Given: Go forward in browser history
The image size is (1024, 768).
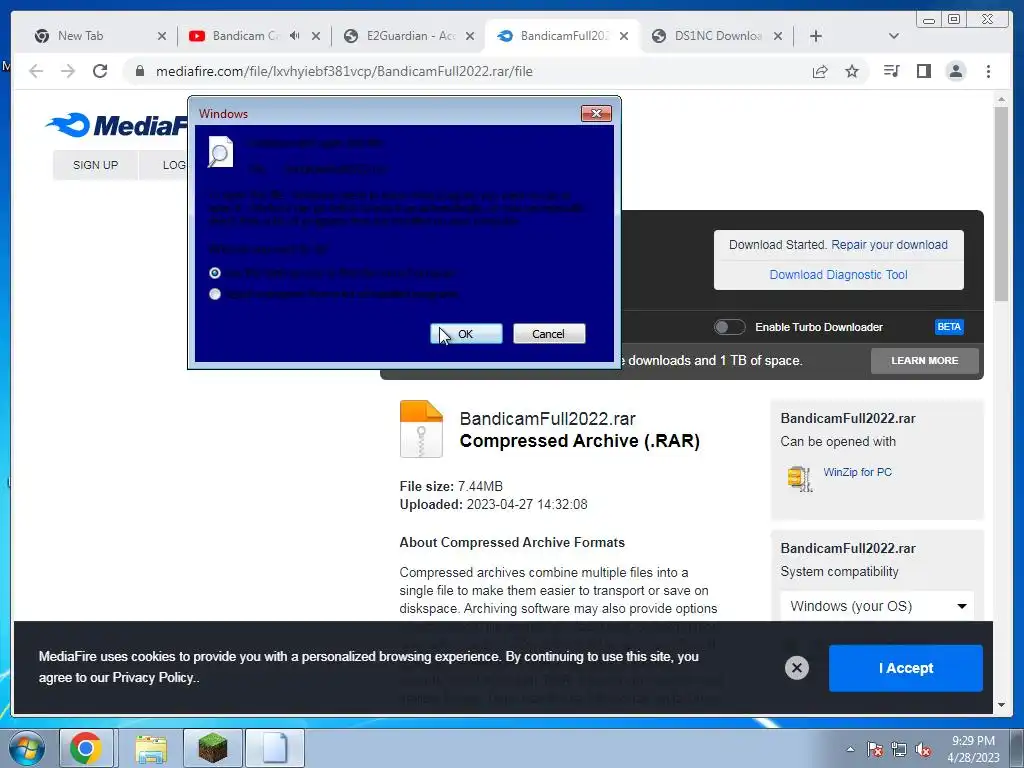Looking at the screenshot, I should (68, 71).
